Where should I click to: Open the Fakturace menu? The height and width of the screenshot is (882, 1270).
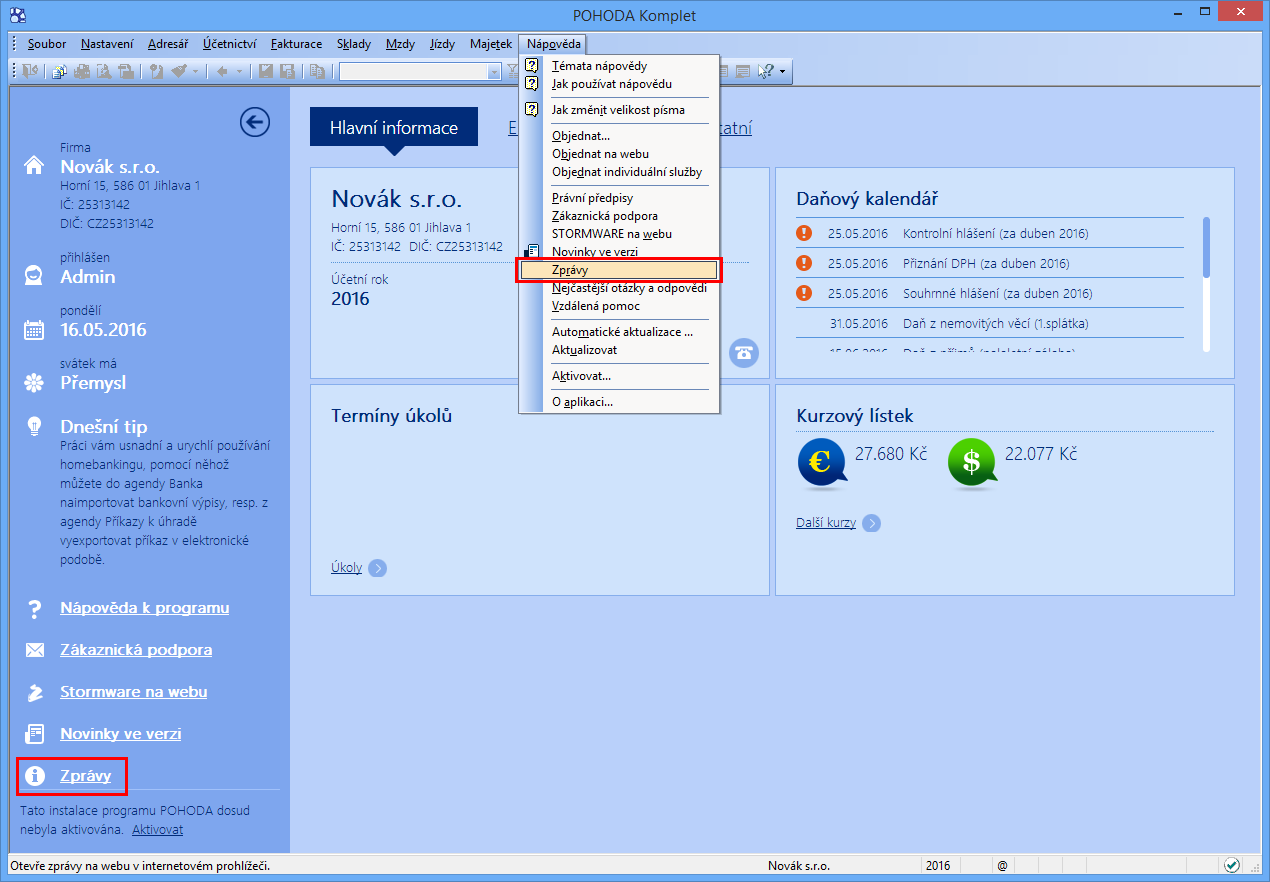tap(296, 44)
